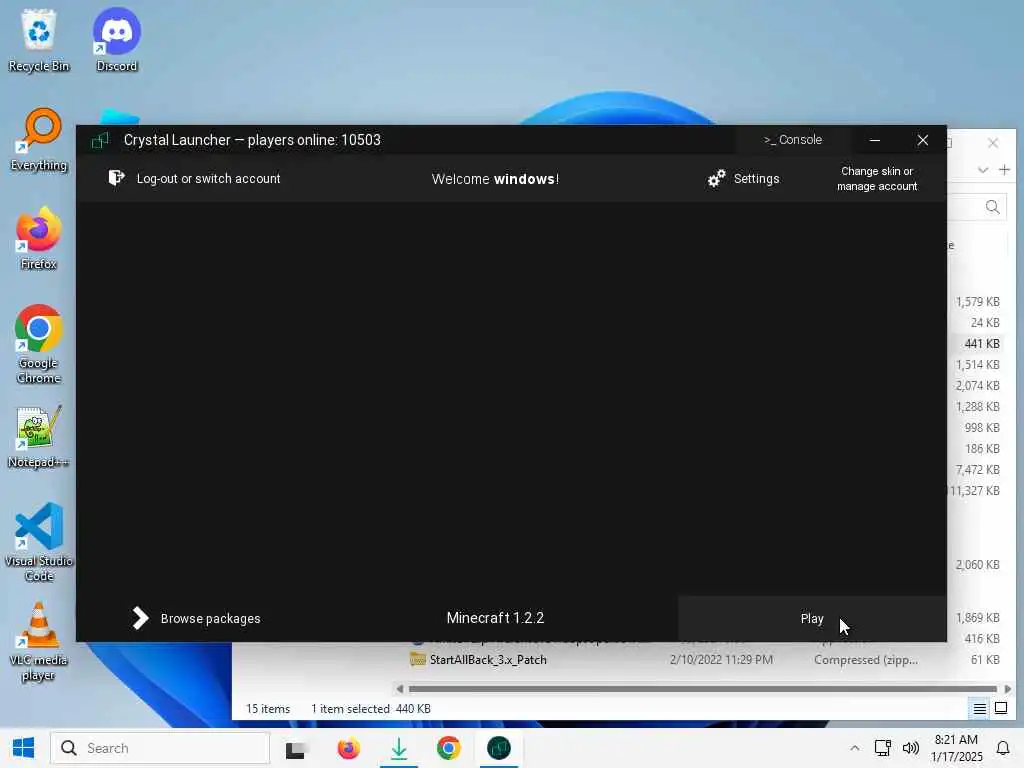The height and width of the screenshot is (768, 1024).
Task: Open the notifications bell icon
Action: [x=1002, y=748]
